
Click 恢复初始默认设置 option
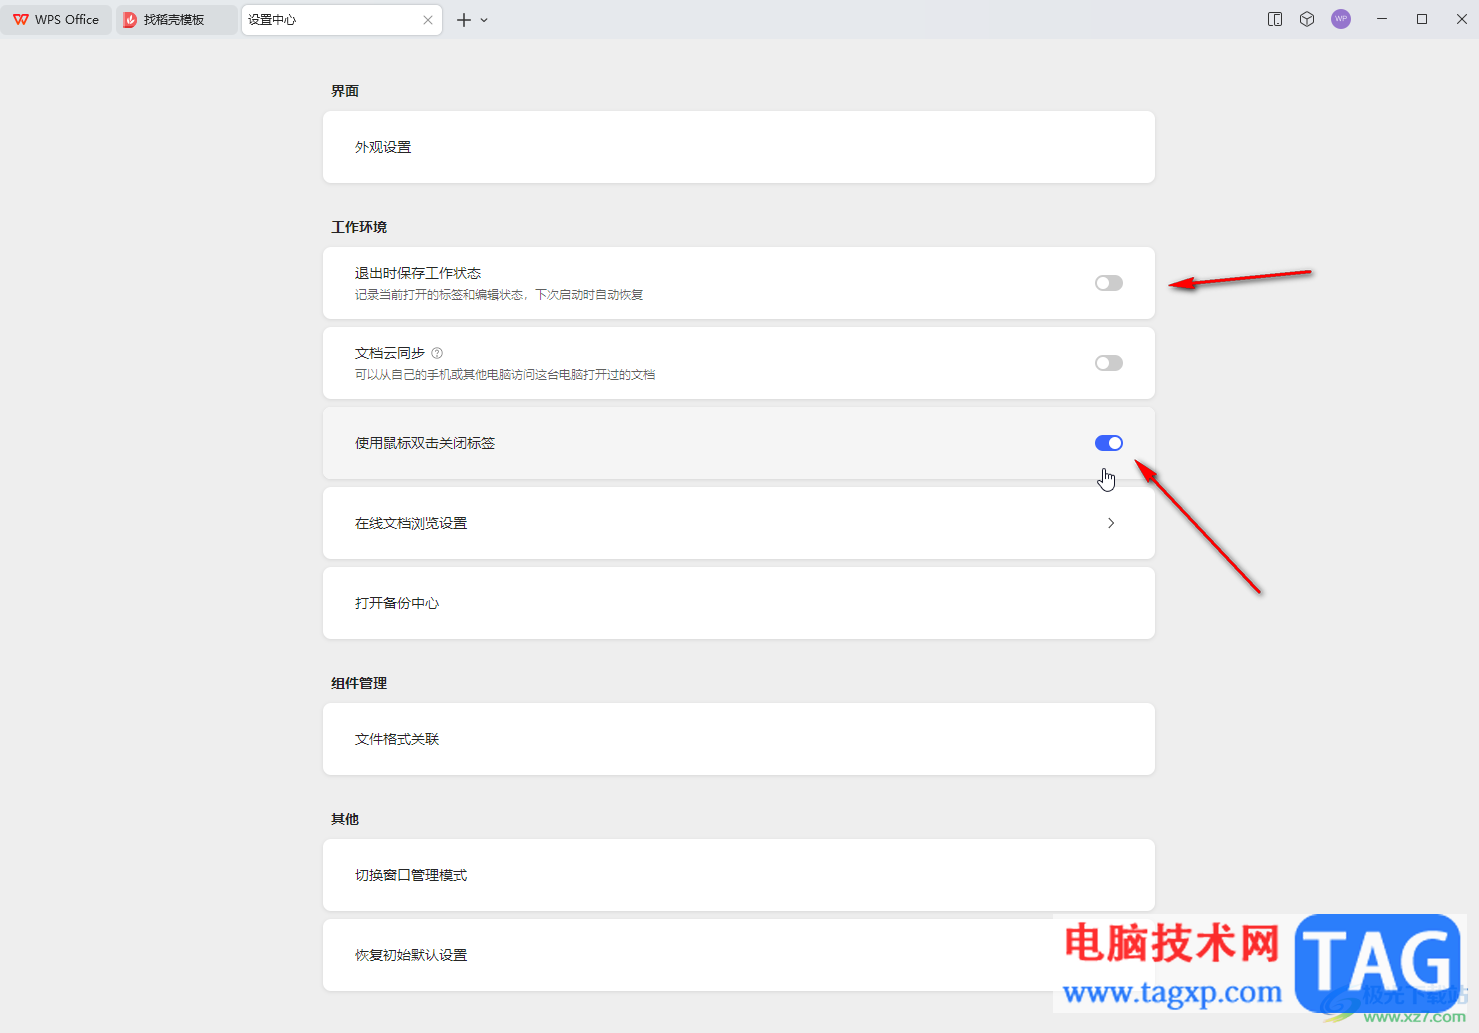[x=739, y=955]
